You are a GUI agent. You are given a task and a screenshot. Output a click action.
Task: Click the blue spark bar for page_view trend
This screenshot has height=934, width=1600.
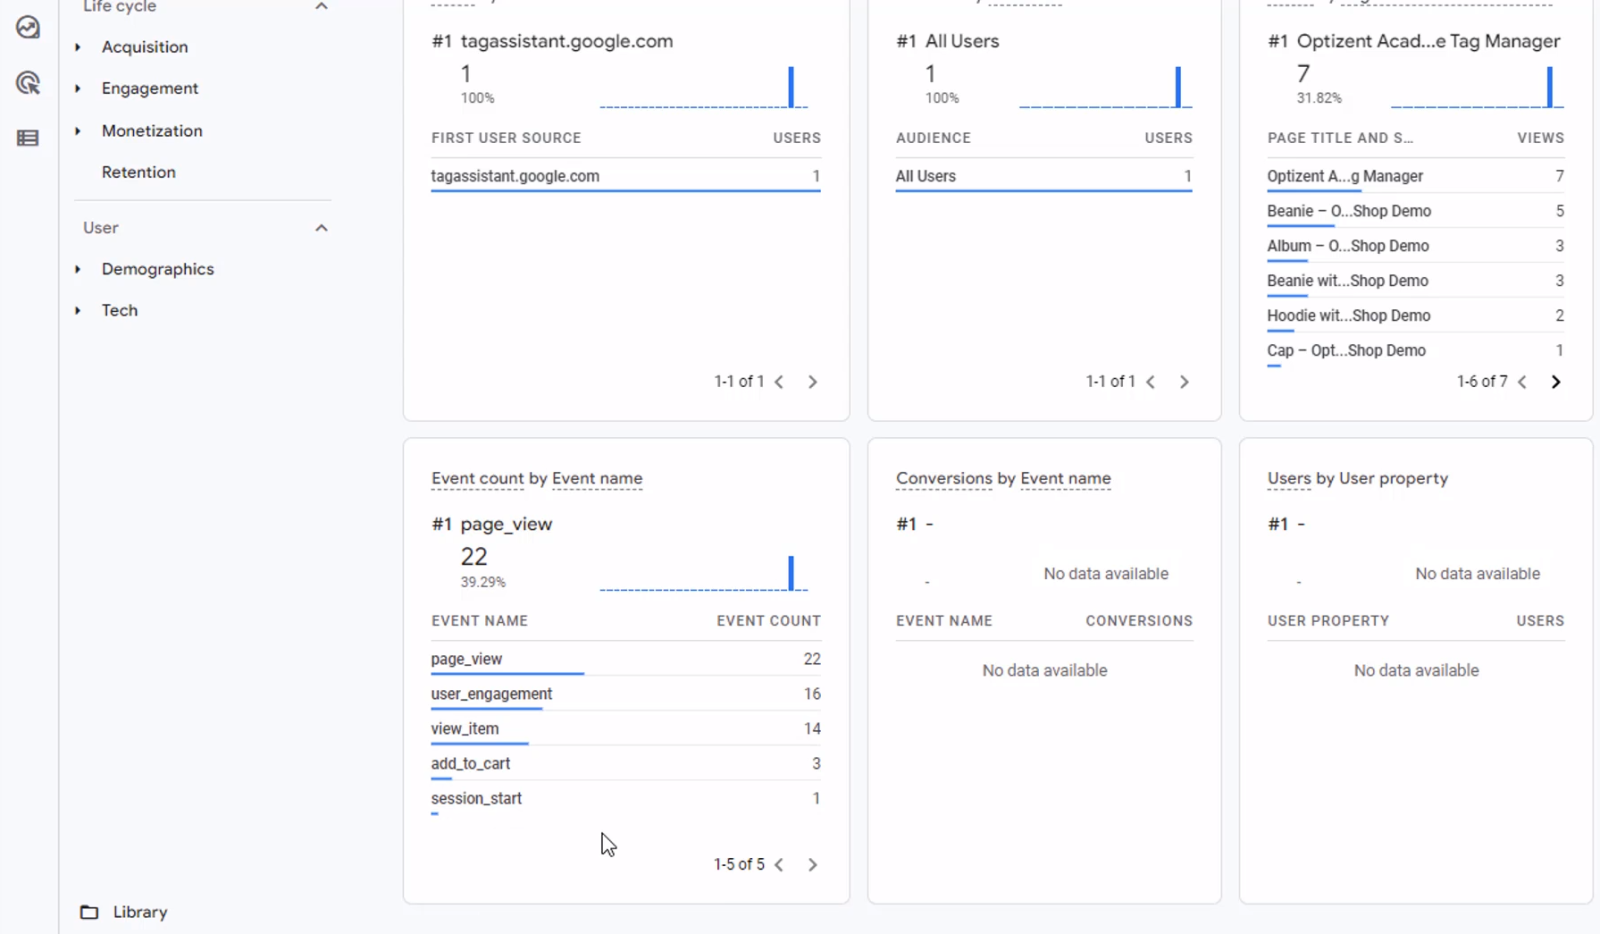coord(790,571)
